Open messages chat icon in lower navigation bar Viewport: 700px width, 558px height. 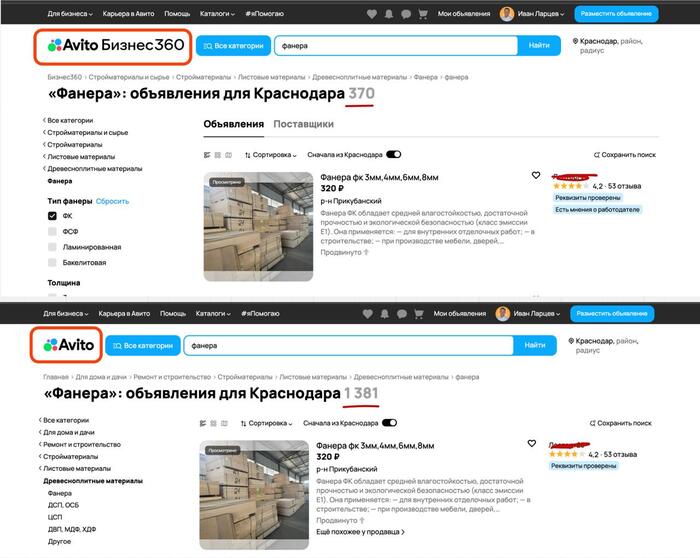click(x=402, y=313)
